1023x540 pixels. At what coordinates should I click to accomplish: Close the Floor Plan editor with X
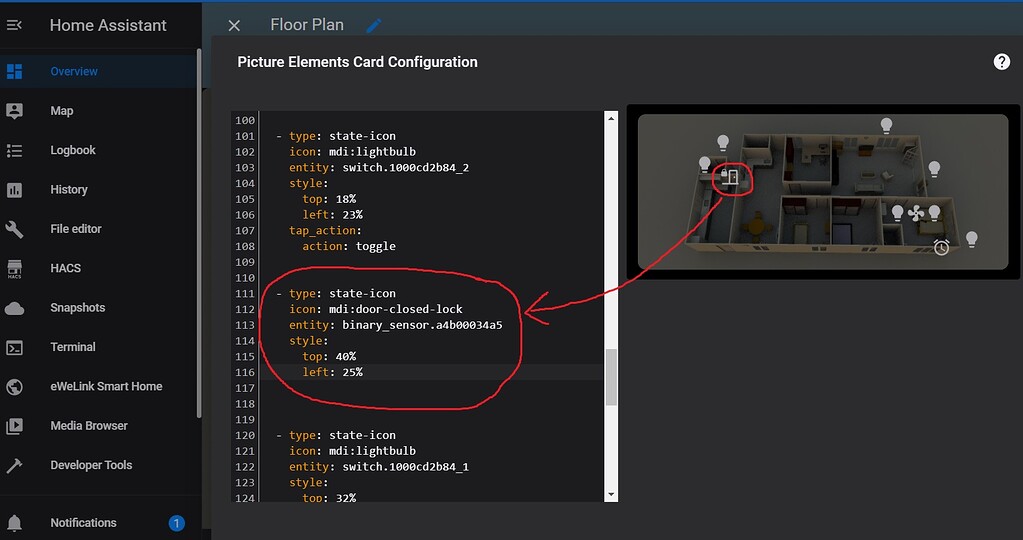point(234,25)
